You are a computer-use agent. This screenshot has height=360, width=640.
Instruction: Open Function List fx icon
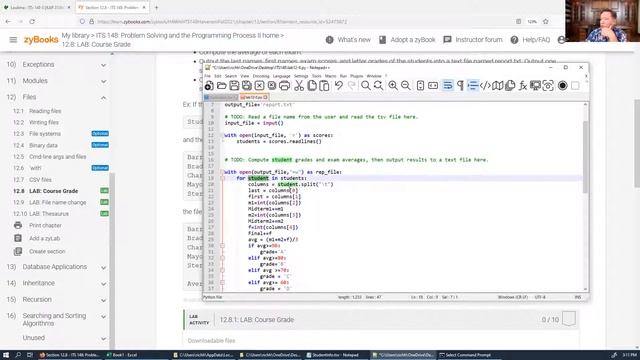coord(523,85)
